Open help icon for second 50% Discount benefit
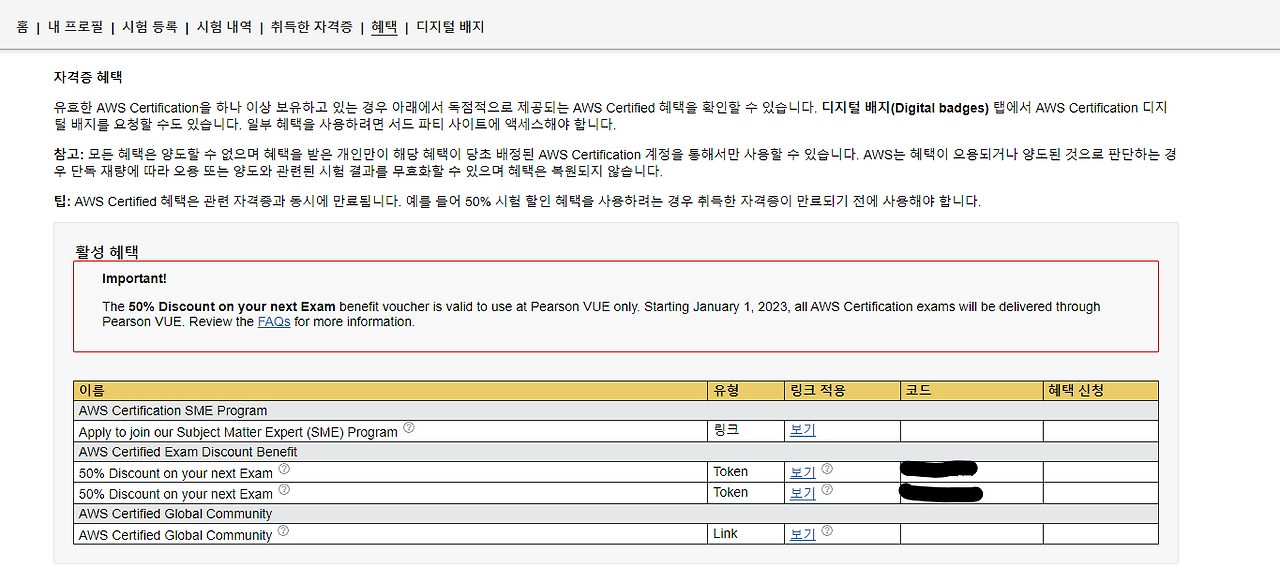 (283, 489)
